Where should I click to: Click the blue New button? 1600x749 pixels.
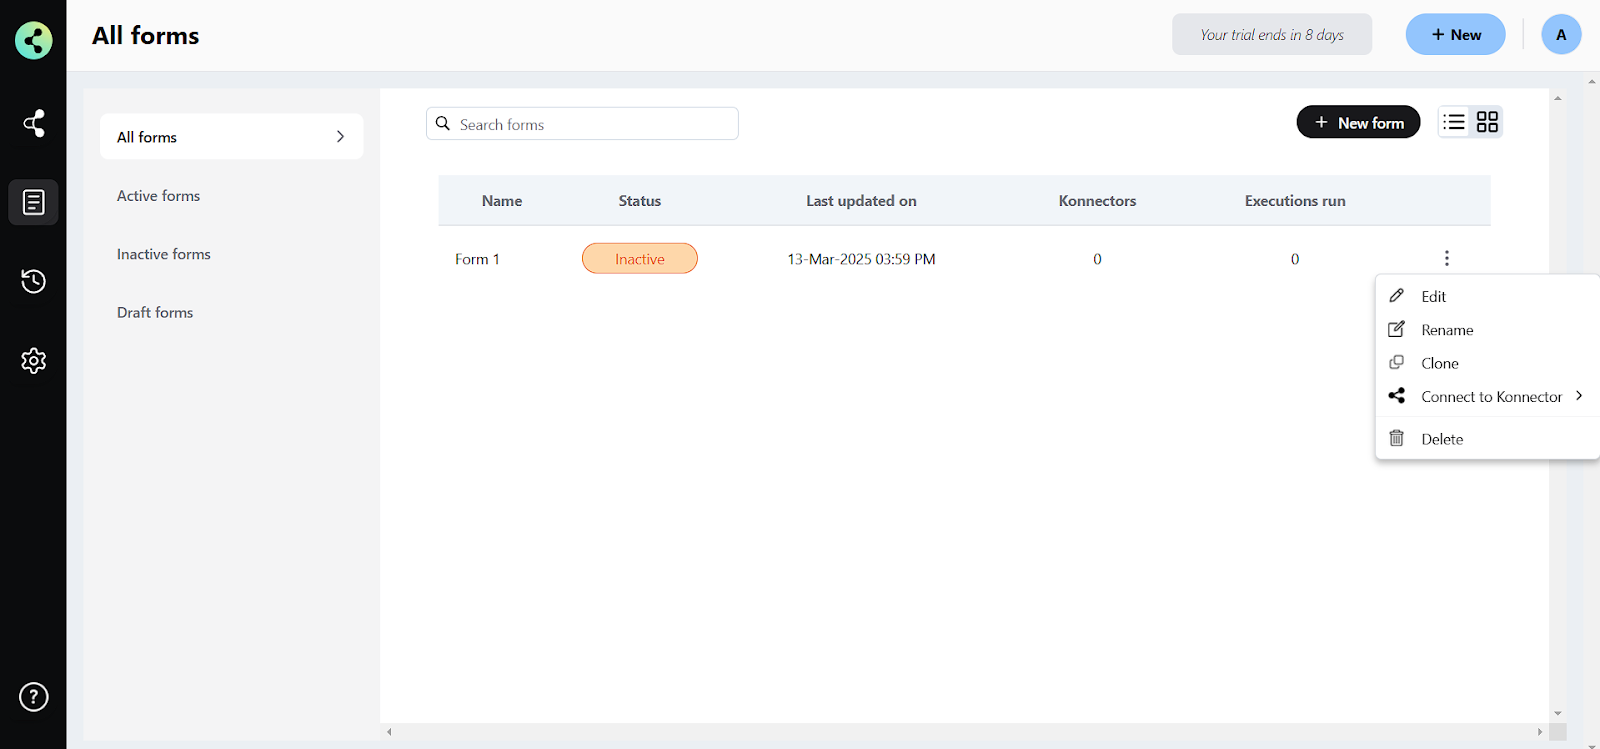[1455, 35]
